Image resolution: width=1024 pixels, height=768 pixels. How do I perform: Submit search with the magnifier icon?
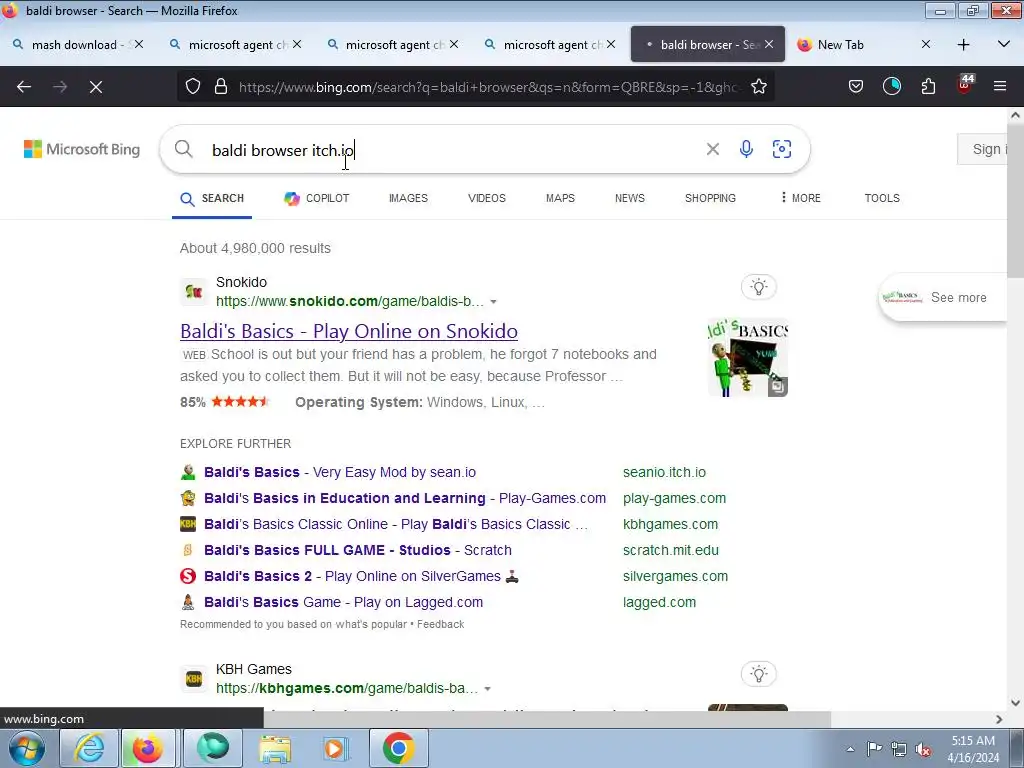click(184, 150)
